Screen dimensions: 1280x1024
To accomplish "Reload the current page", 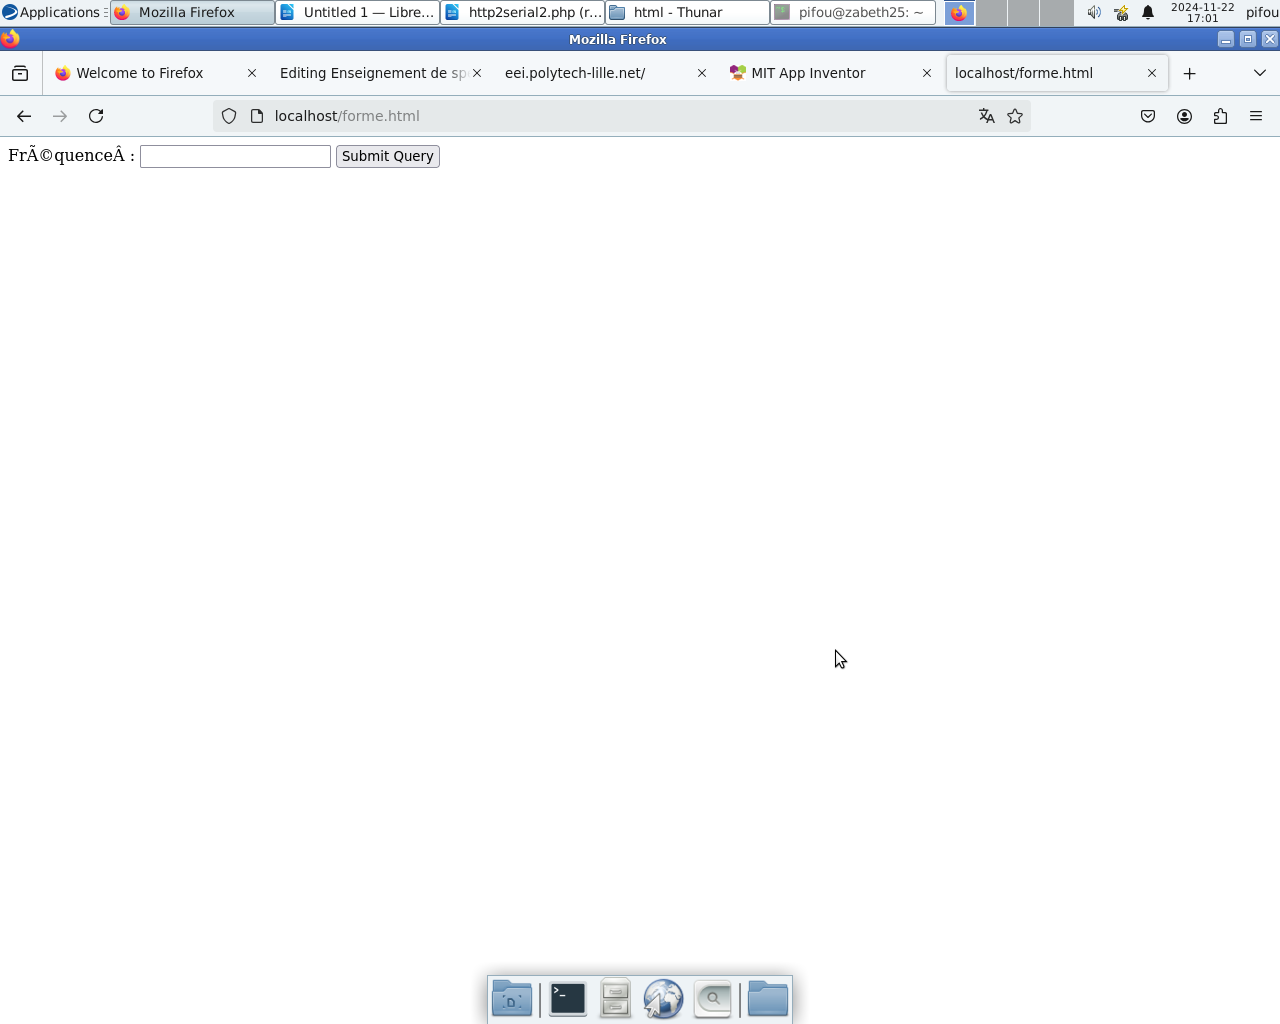I will 96,116.
